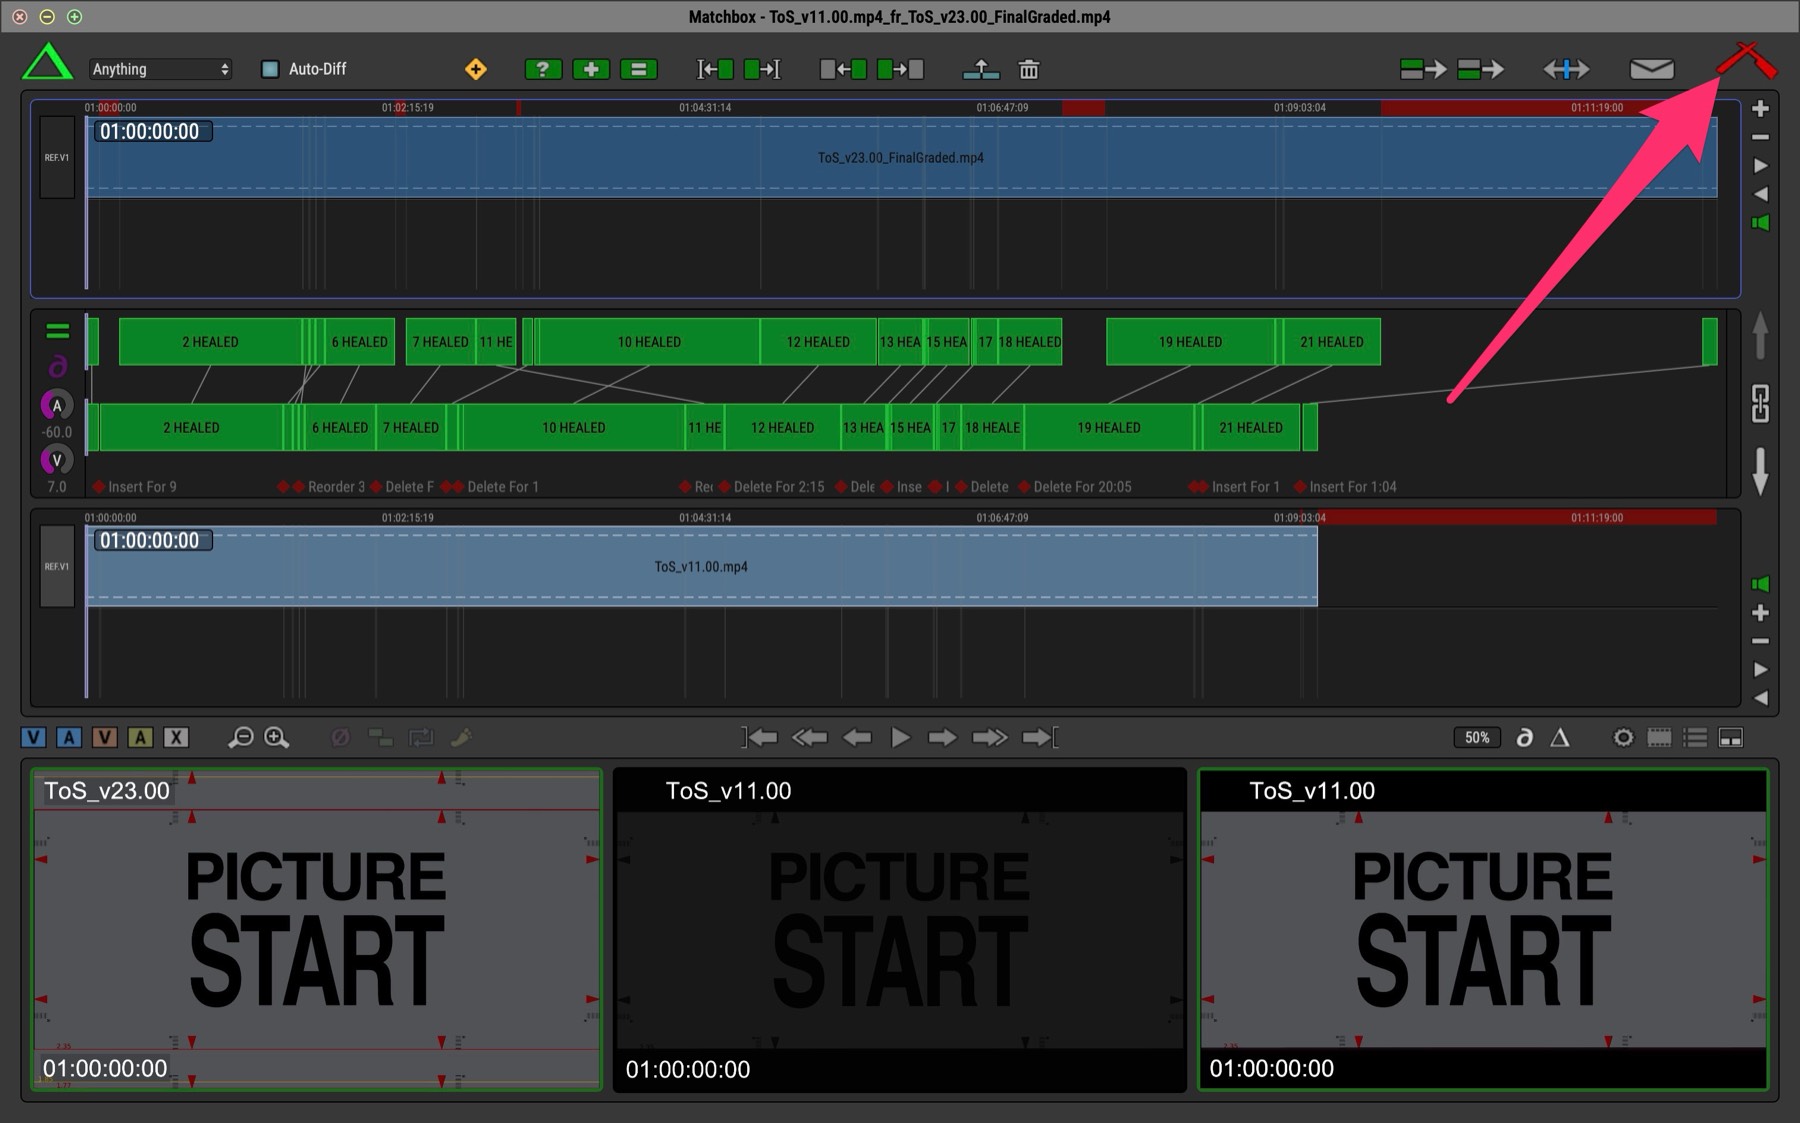
Task: Click the first green bars arrow icon
Action: pos(1423,69)
